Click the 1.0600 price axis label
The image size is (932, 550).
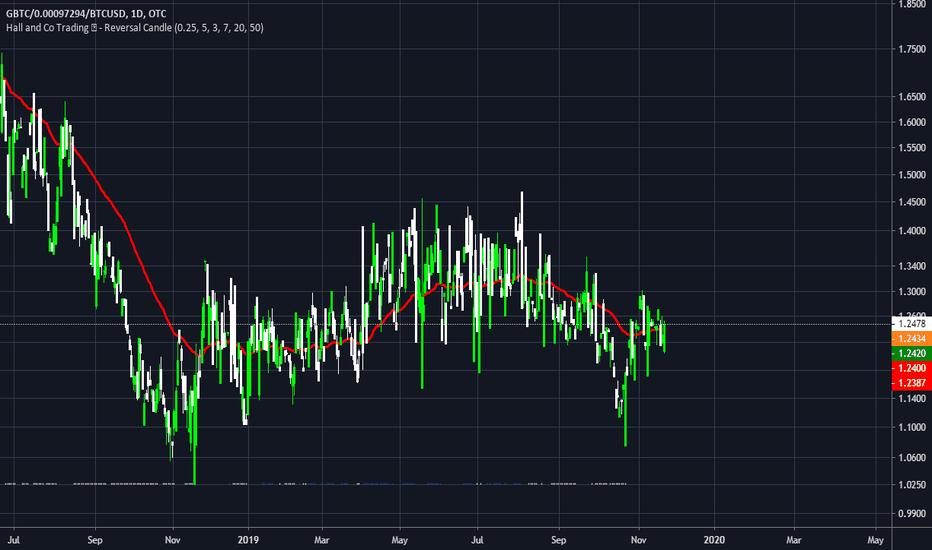pos(912,457)
